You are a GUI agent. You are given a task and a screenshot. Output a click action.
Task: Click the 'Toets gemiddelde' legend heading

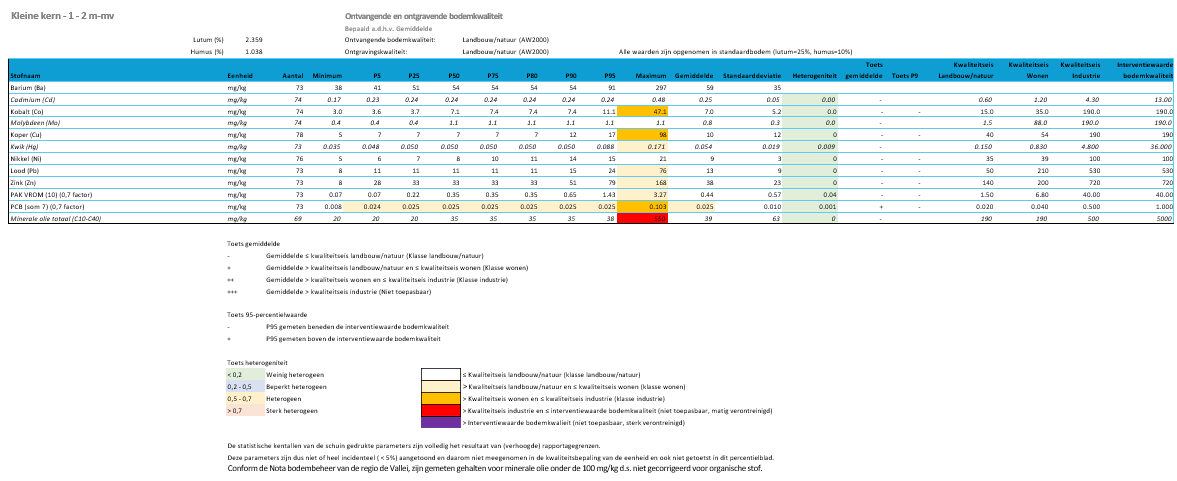[252, 243]
